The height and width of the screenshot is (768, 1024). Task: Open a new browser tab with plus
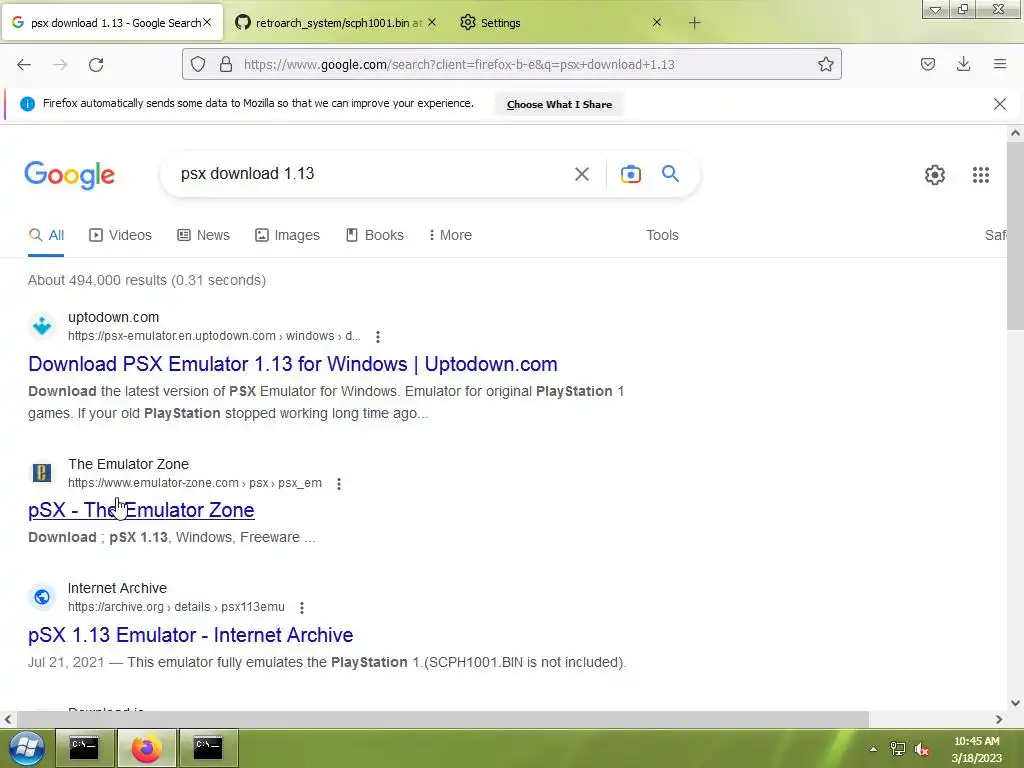[x=694, y=23]
